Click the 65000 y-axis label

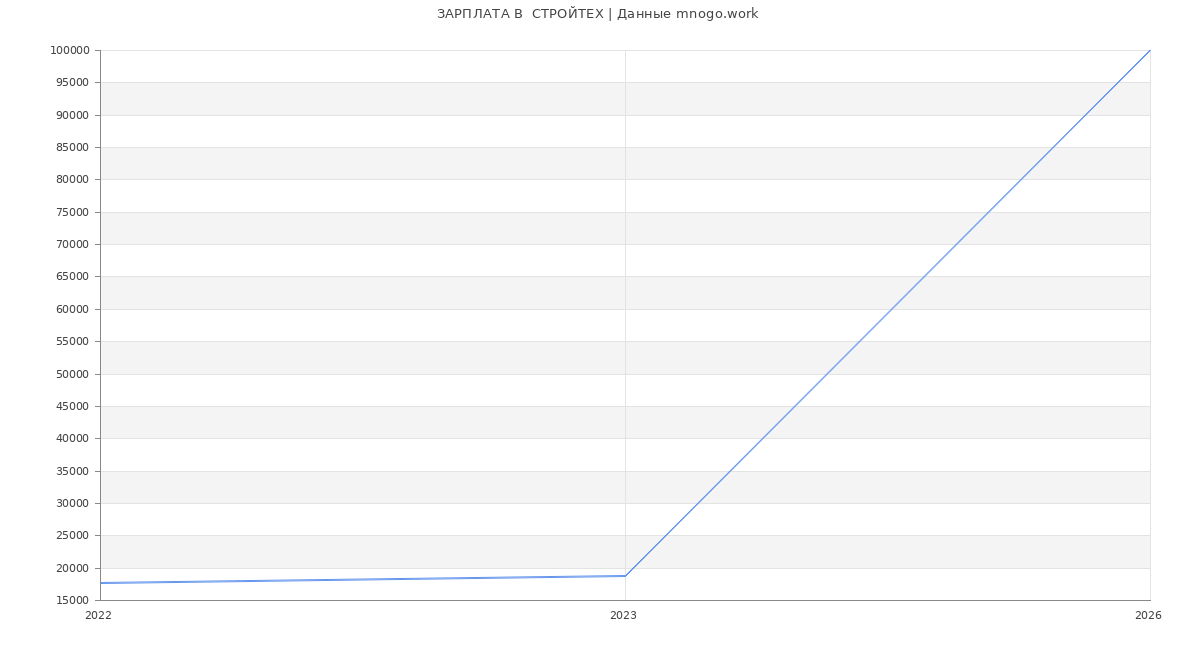click(x=72, y=277)
